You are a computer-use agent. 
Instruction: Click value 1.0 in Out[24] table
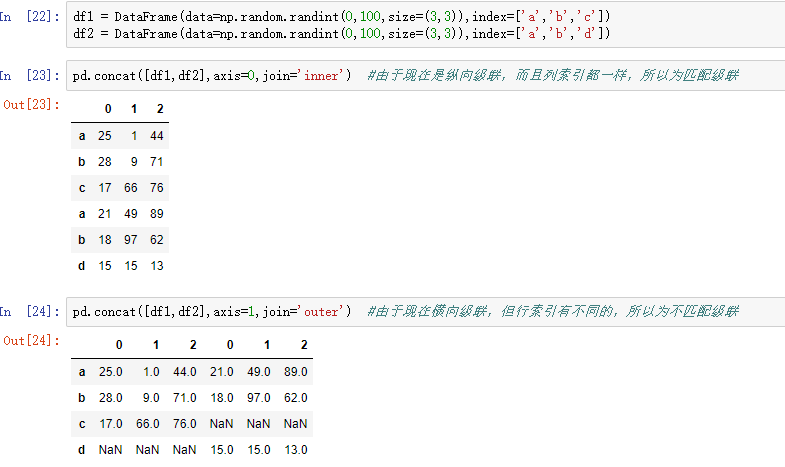tap(151, 372)
